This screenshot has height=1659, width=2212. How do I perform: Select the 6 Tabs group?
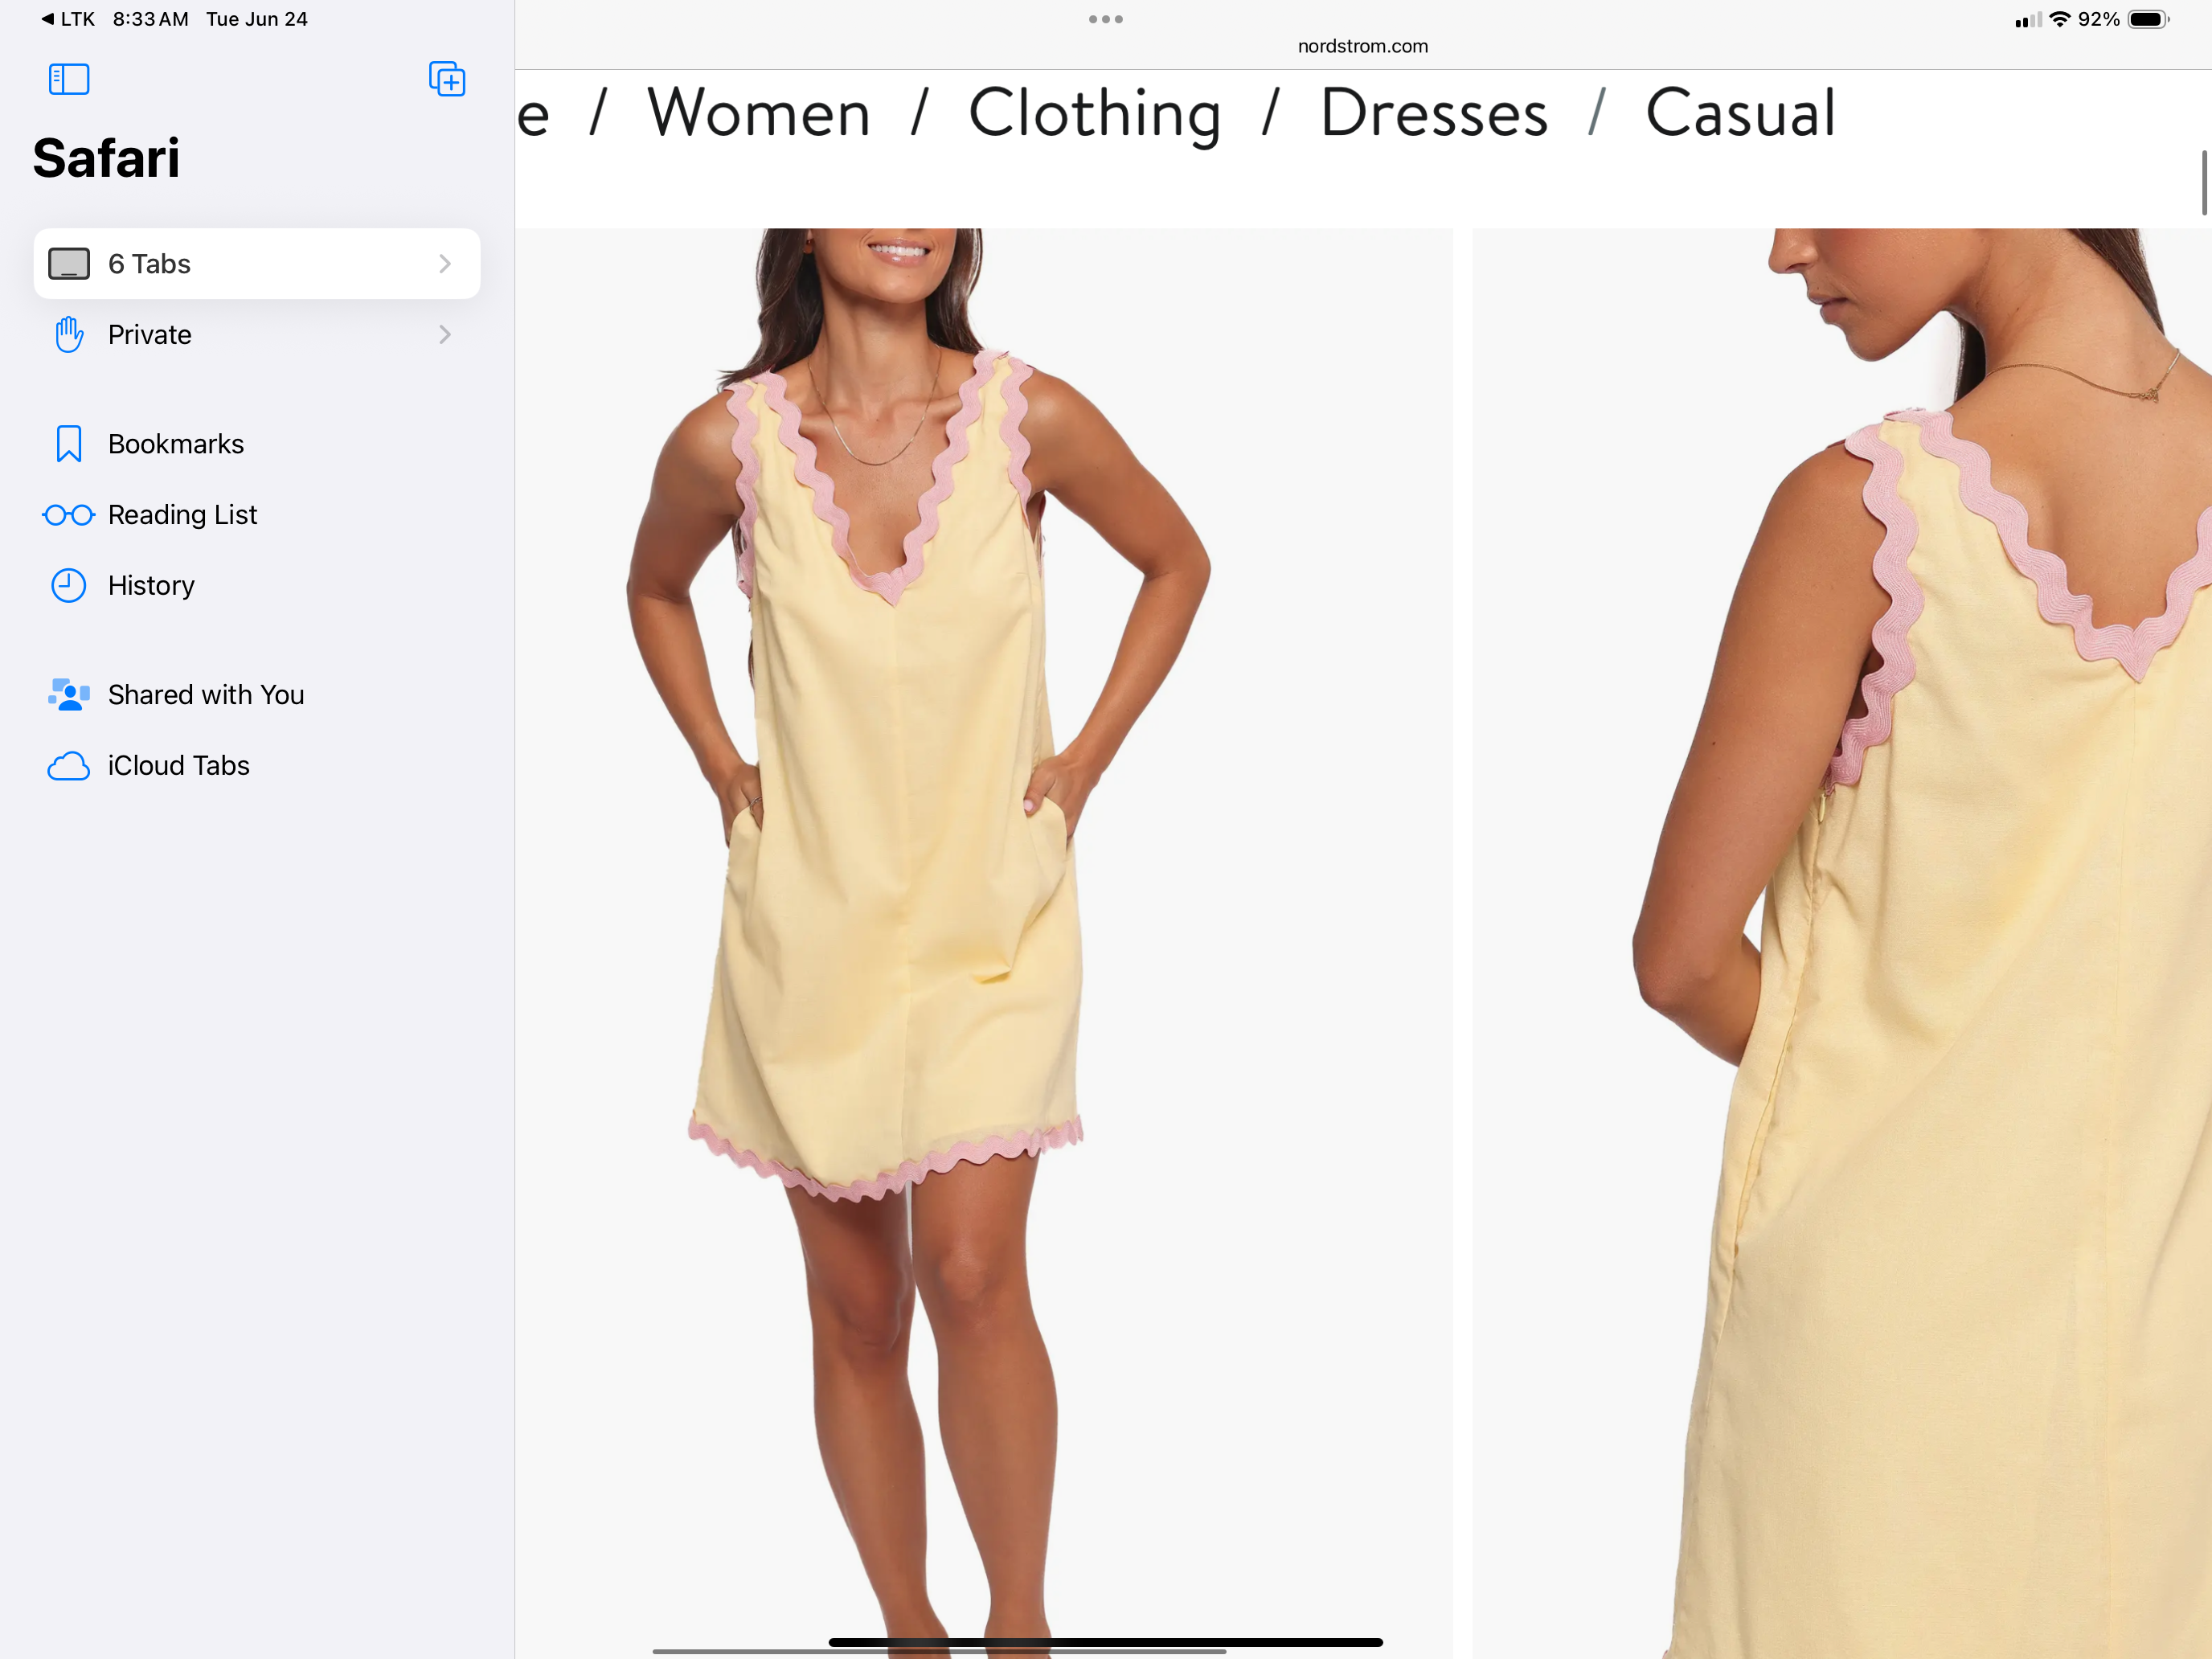pyautogui.click(x=257, y=264)
